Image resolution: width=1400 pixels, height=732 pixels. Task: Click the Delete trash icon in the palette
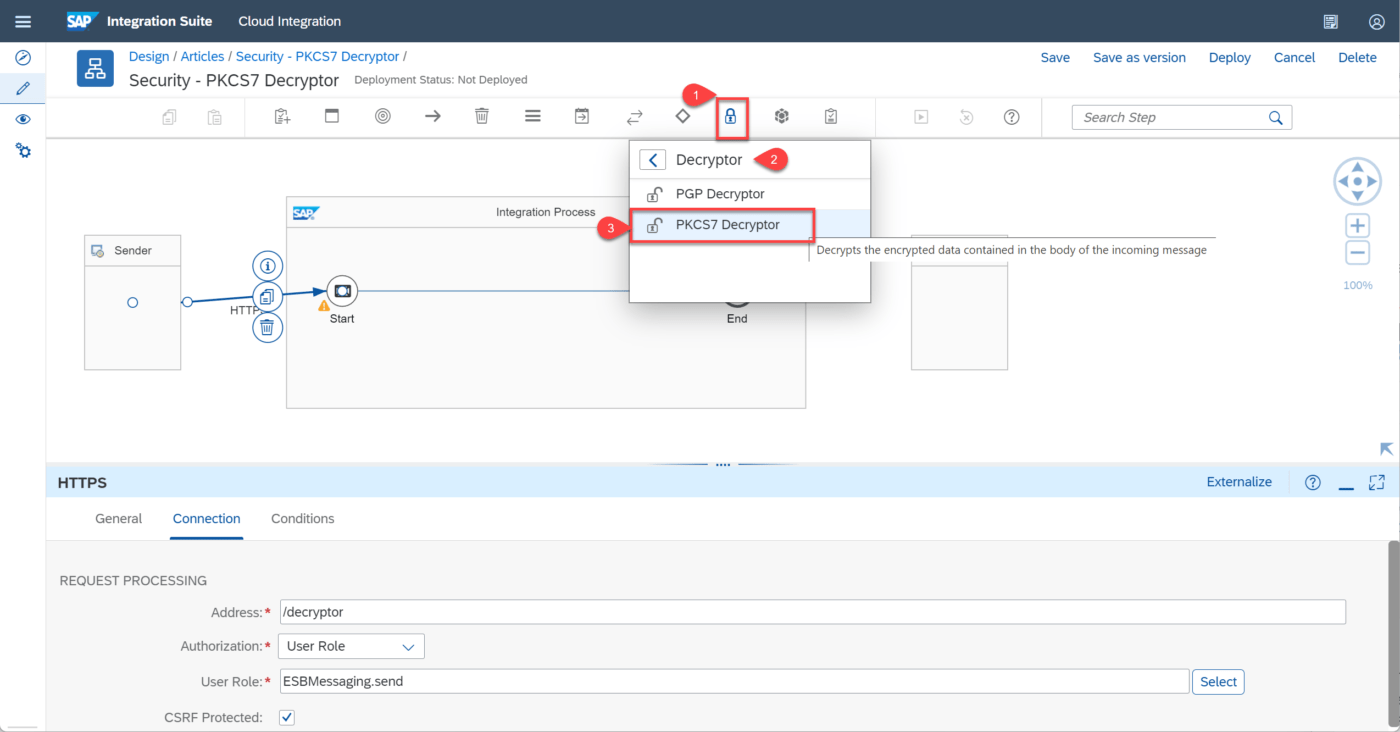(x=482, y=117)
